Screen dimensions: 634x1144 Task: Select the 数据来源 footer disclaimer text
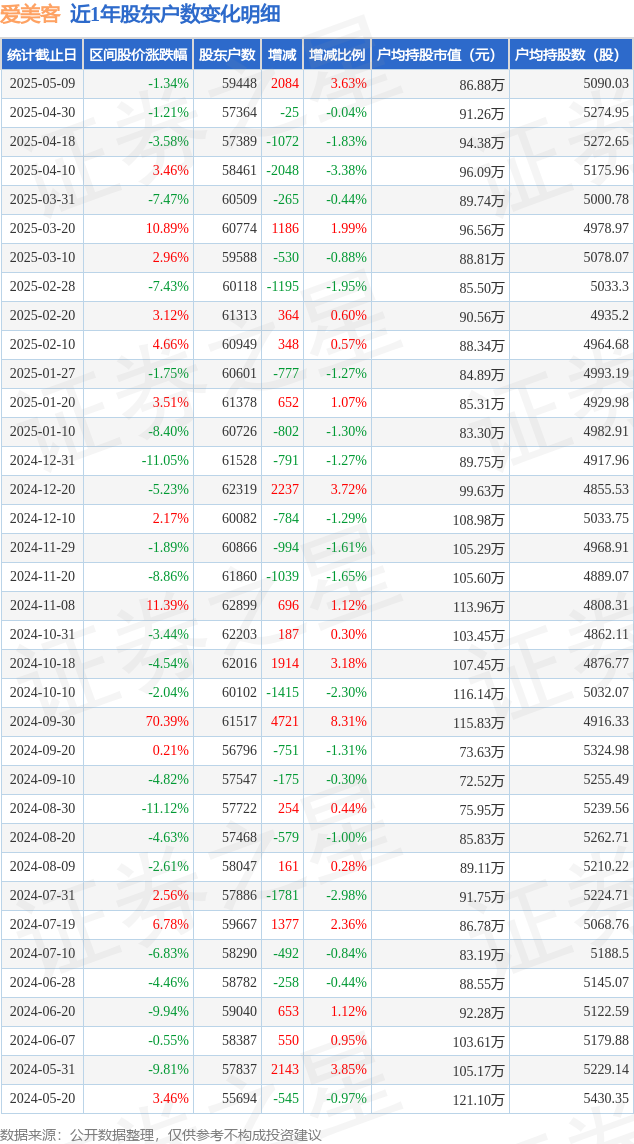pyautogui.click(x=161, y=1134)
